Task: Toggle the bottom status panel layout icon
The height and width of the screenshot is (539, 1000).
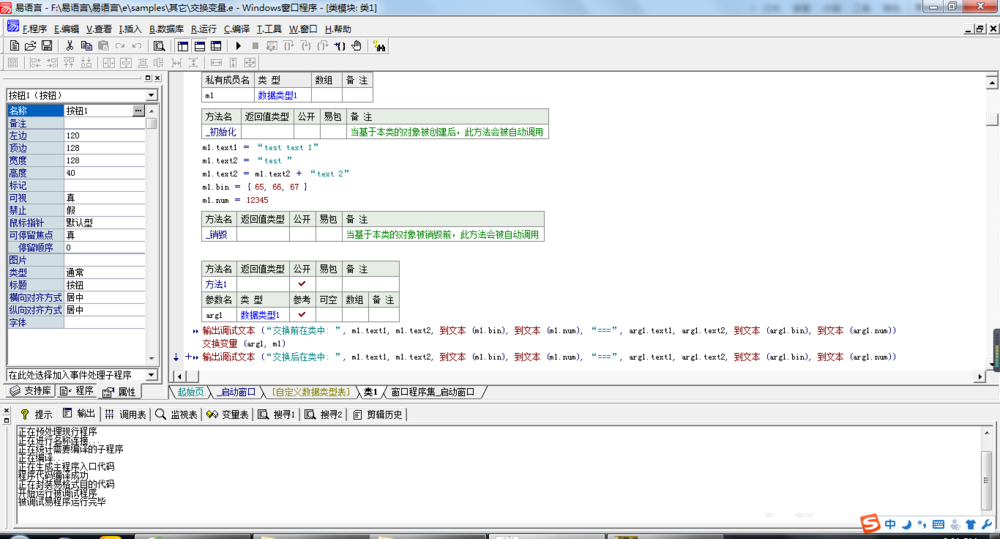Action: click(x=200, y=46)
